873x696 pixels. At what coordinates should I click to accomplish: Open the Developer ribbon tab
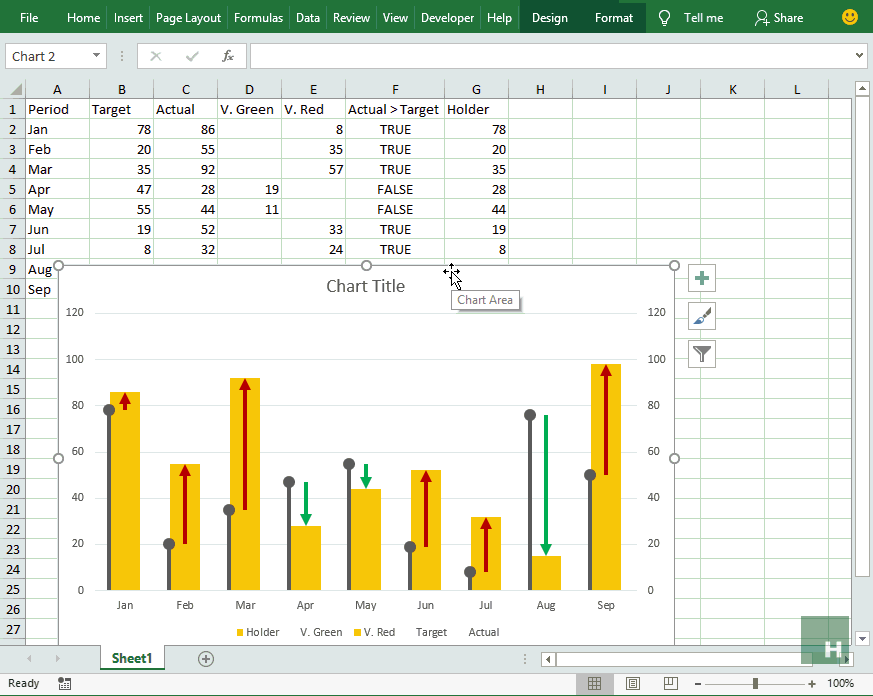click(x=448, y=18)
